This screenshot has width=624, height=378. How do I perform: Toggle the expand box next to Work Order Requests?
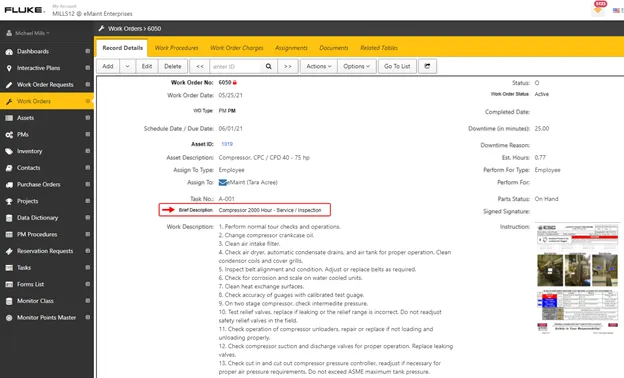[x=88, y=84]
